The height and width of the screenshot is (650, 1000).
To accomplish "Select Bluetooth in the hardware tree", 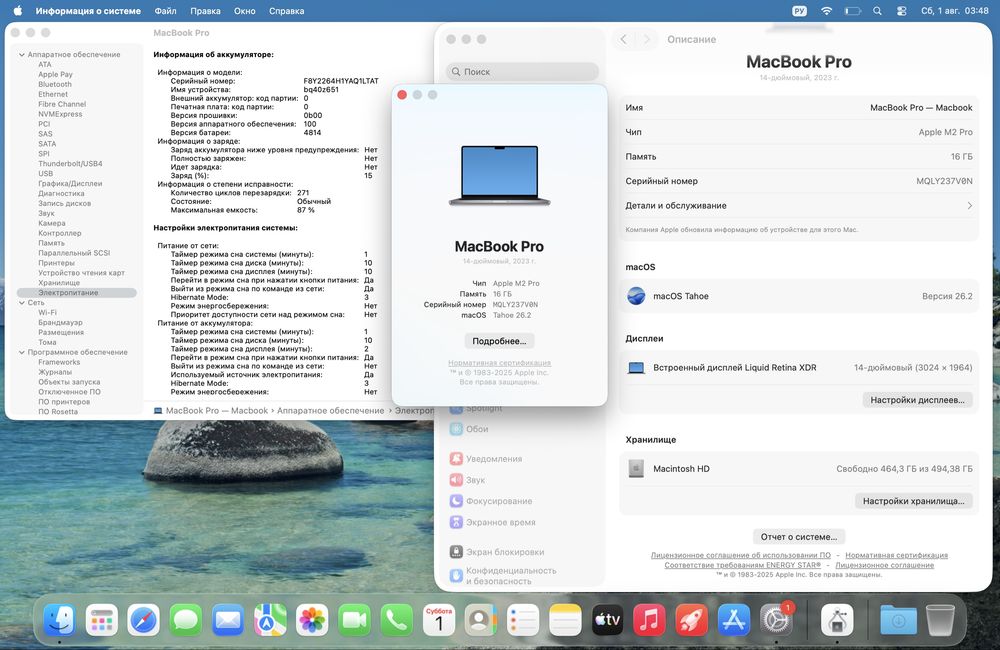I will [x=55, y=84].
